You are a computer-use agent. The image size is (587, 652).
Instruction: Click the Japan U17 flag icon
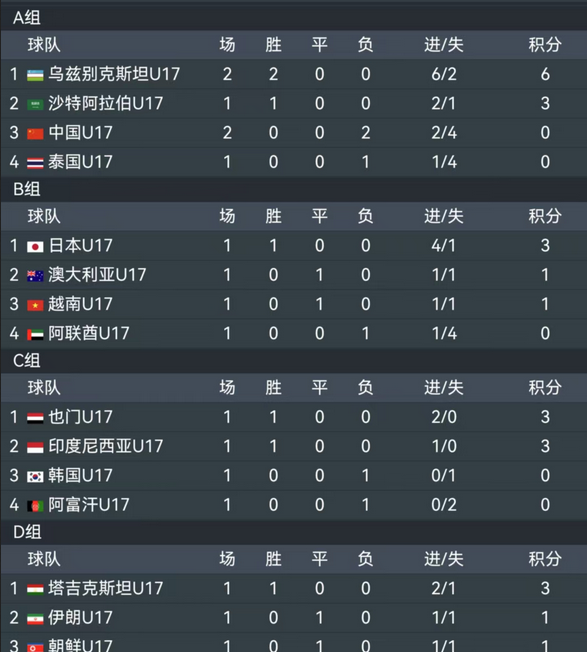[35, 247]
